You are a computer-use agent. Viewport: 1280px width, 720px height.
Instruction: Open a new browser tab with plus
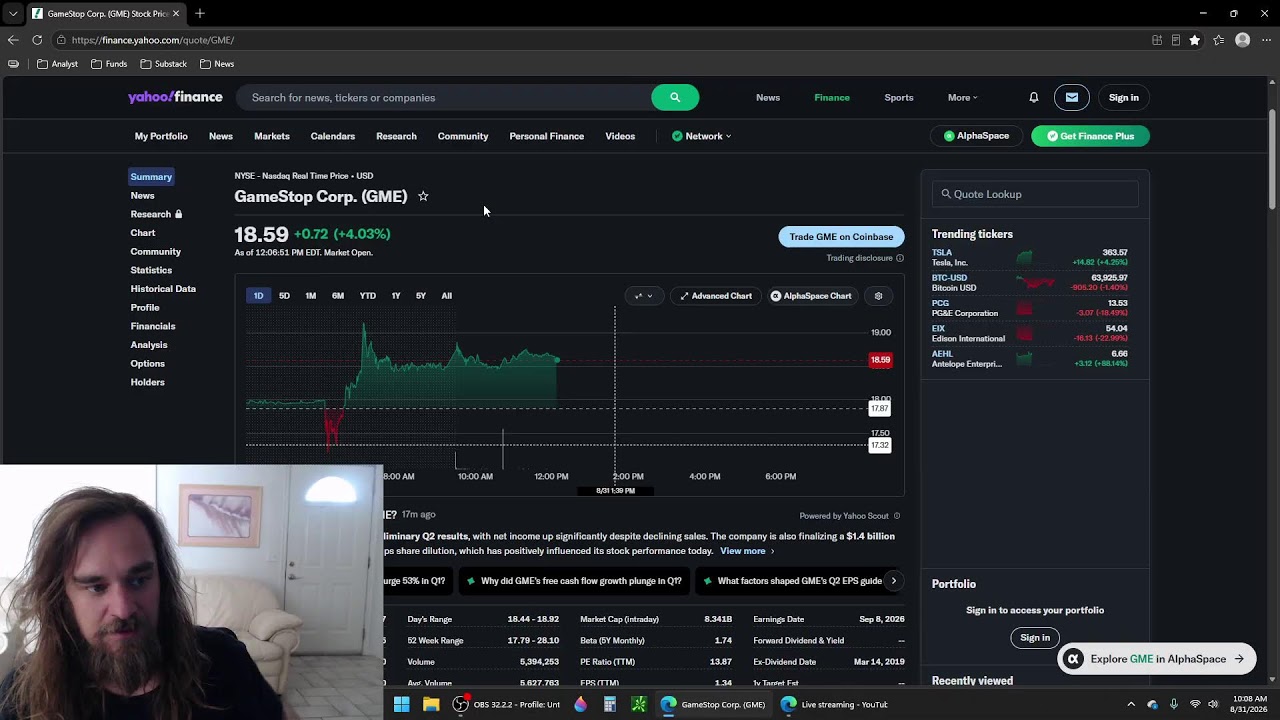pyautogui.click(x=200, y=13)
